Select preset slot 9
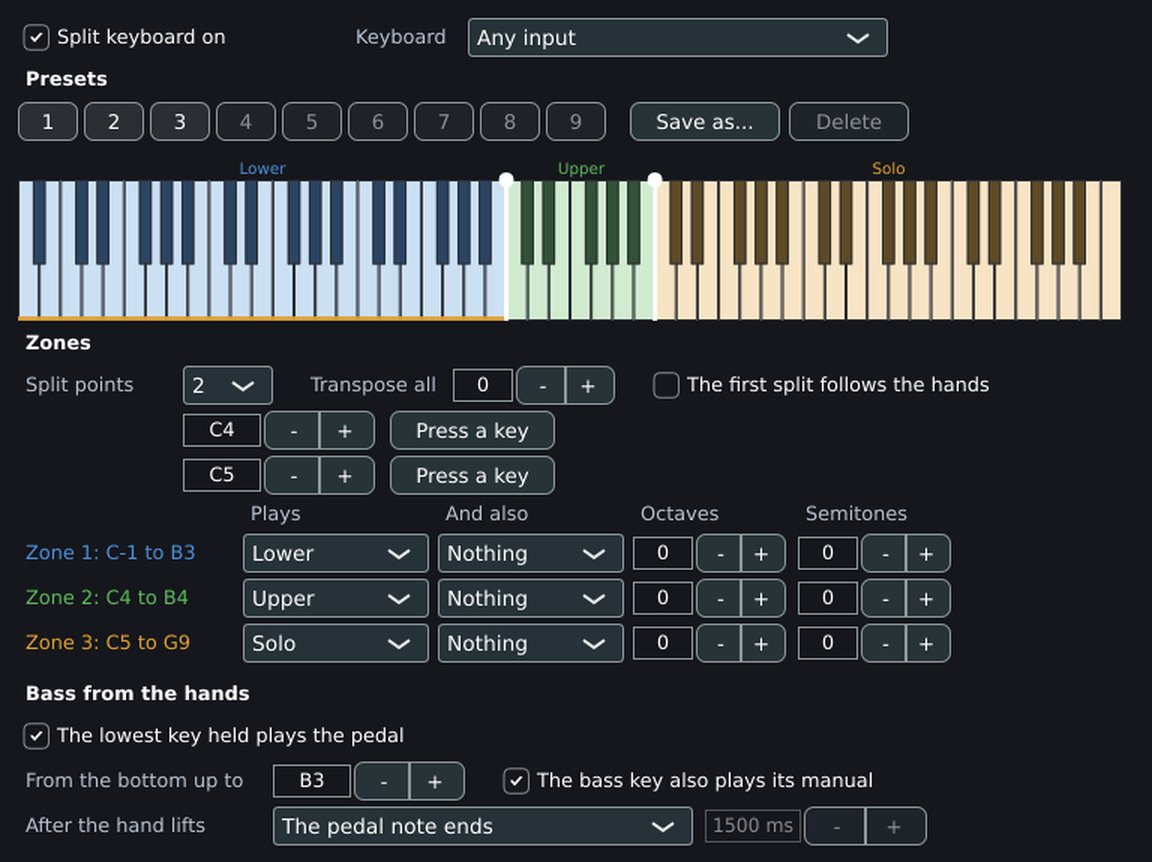This screenshot has width=1152, height=862. coord(576,121)
